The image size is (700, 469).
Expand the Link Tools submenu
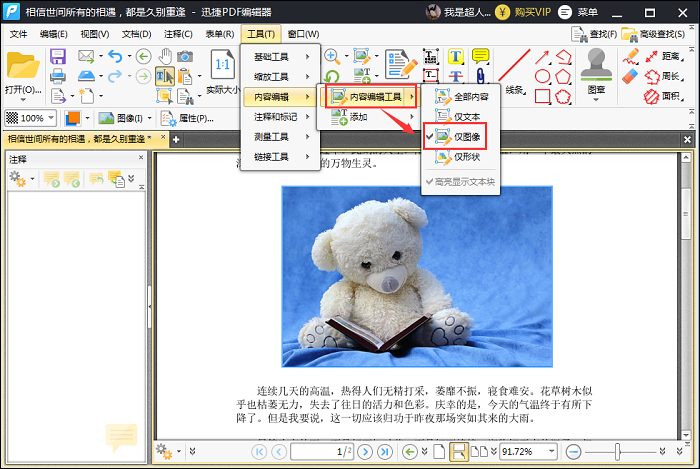tap(280, 157)
